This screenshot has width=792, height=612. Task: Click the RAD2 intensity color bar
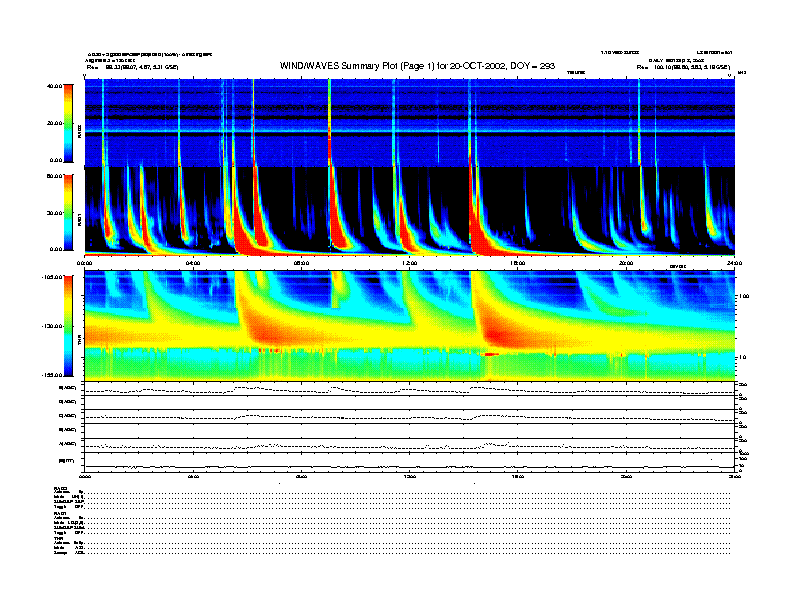68,123
